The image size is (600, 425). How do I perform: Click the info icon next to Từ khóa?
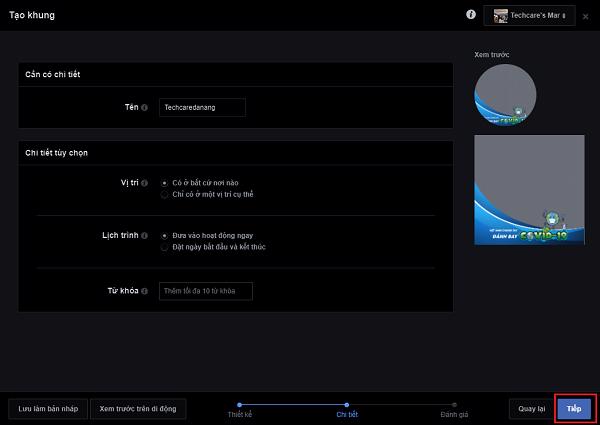pos(145,291)
